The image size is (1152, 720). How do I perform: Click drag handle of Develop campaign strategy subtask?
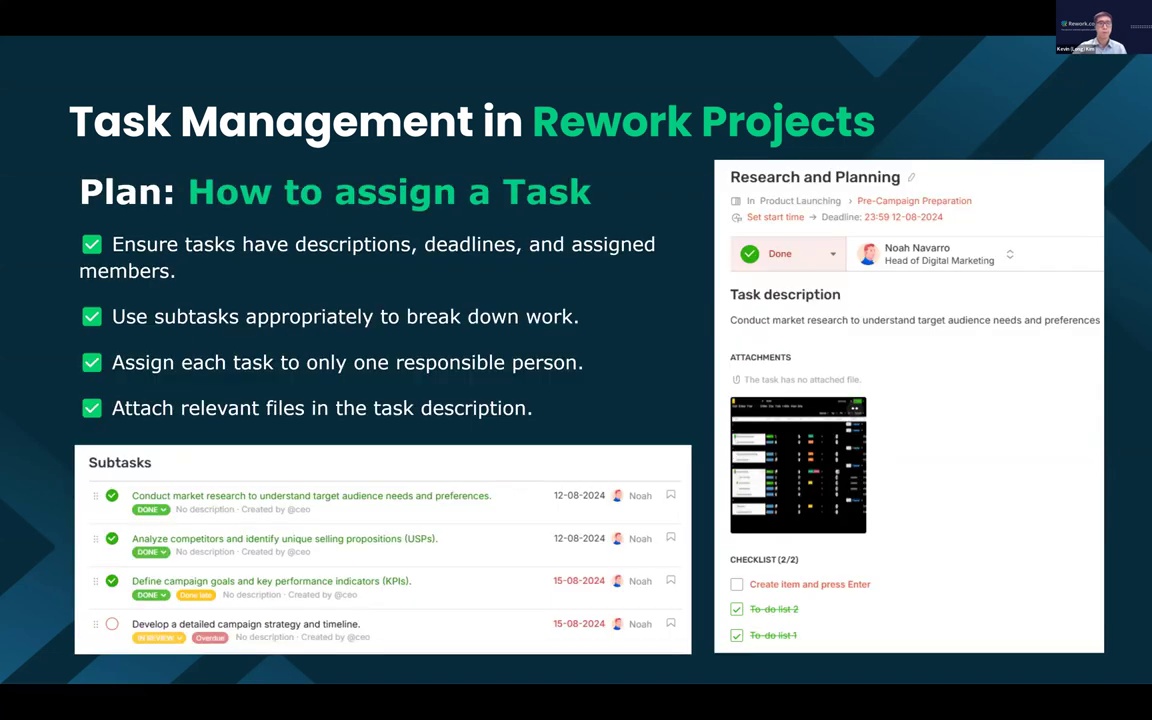coord(96,624)
